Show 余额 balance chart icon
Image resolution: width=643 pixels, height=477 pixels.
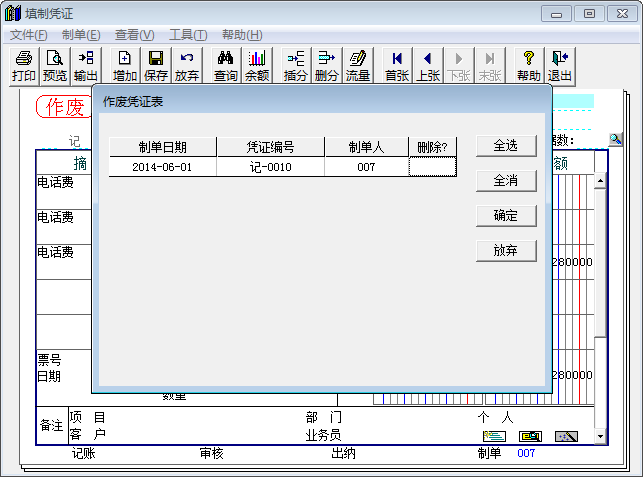tap(257, 66)
